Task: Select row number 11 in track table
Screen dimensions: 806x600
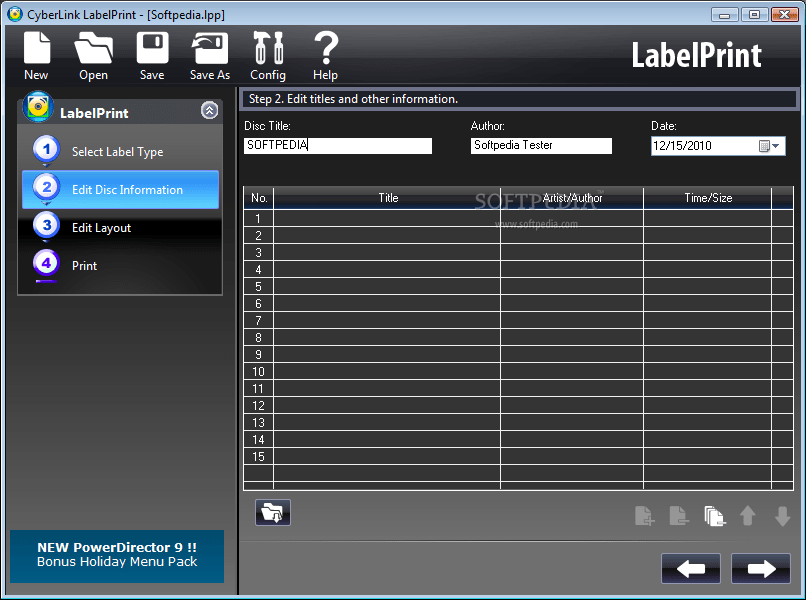Action: [518, 388]
